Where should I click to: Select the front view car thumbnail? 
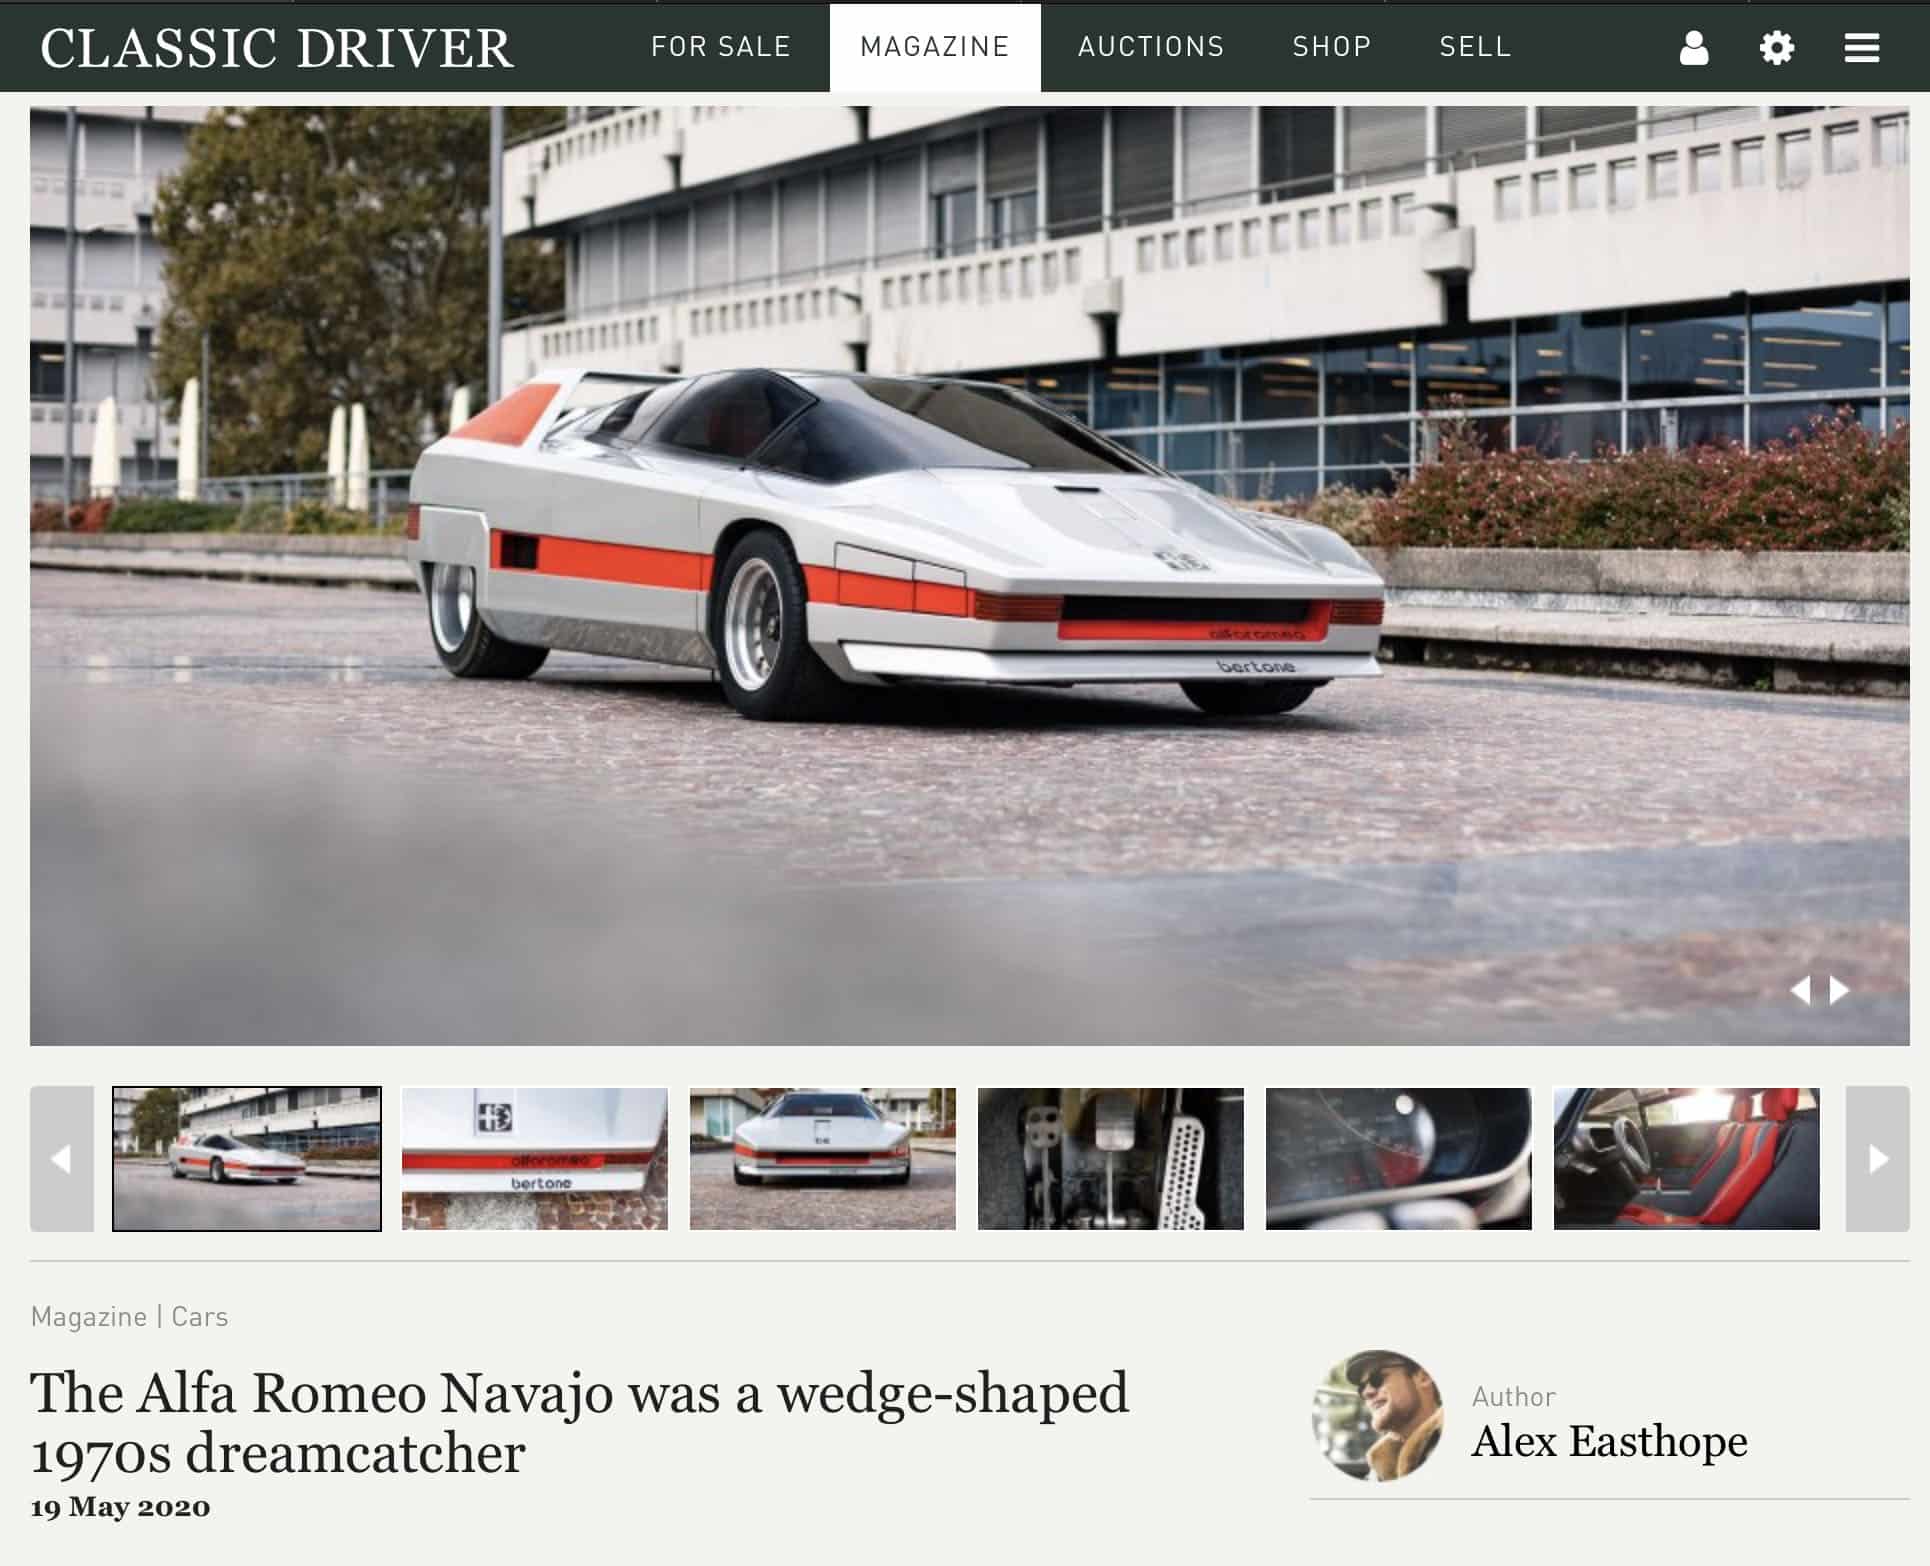[x=823, y=1158]
